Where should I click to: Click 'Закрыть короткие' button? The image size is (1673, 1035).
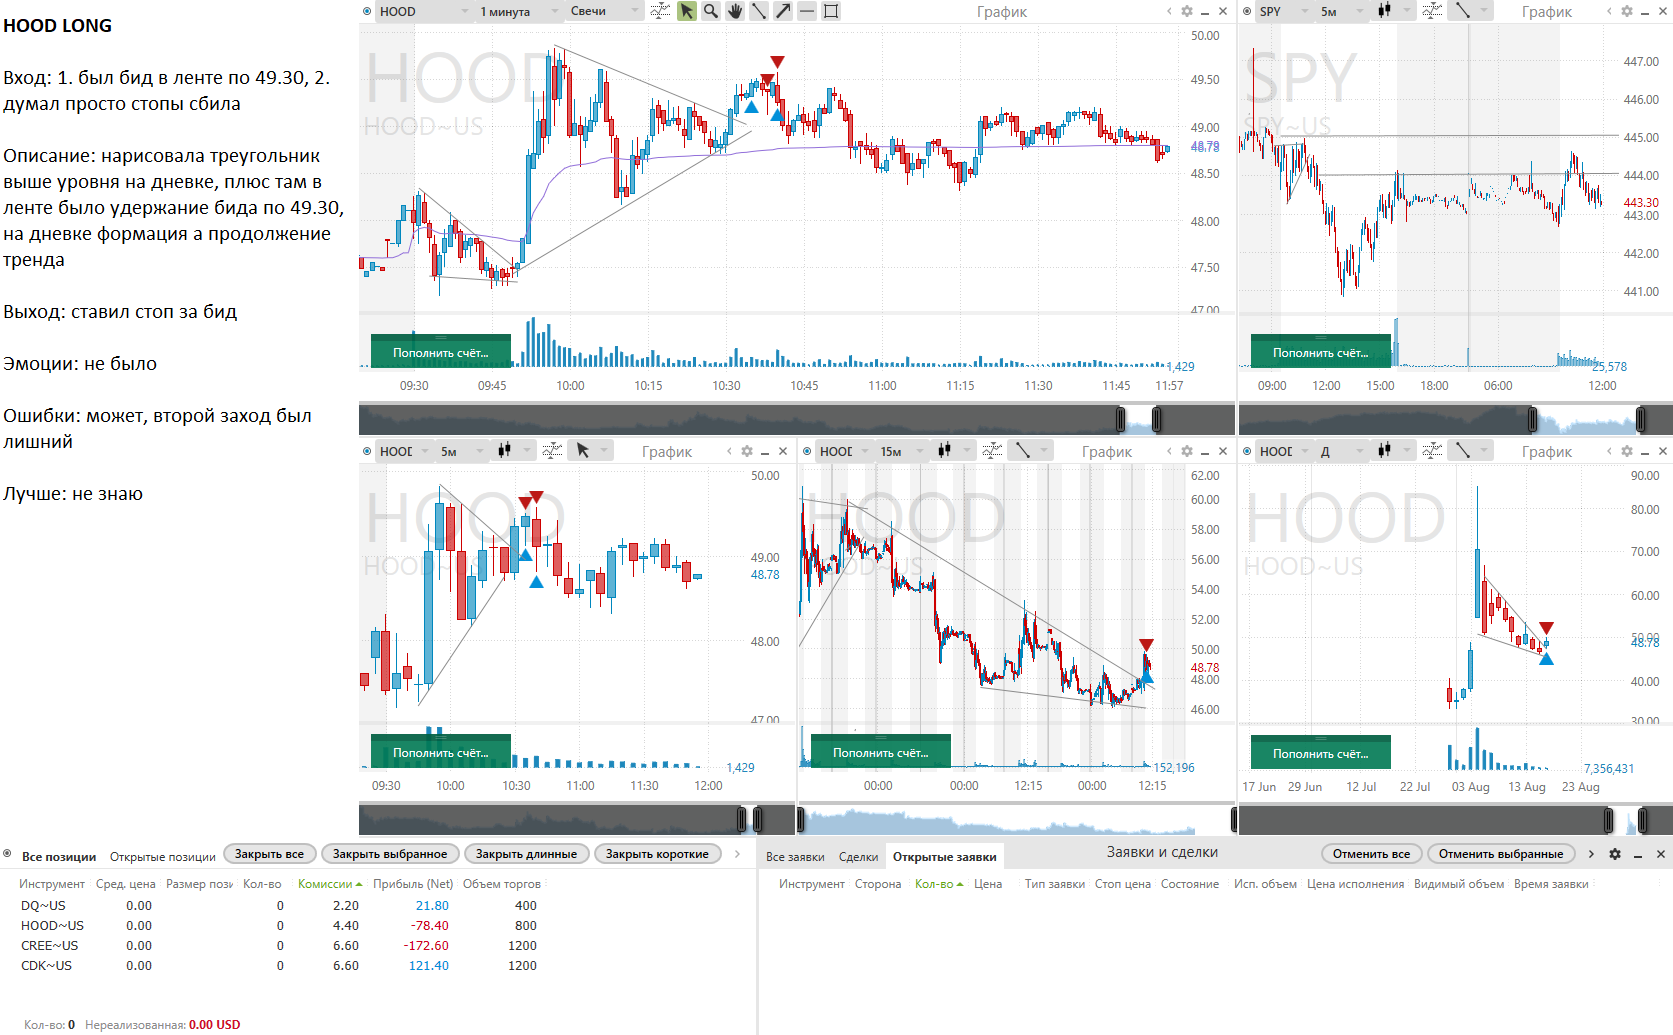pyautogui.click(x=657, y=854)
